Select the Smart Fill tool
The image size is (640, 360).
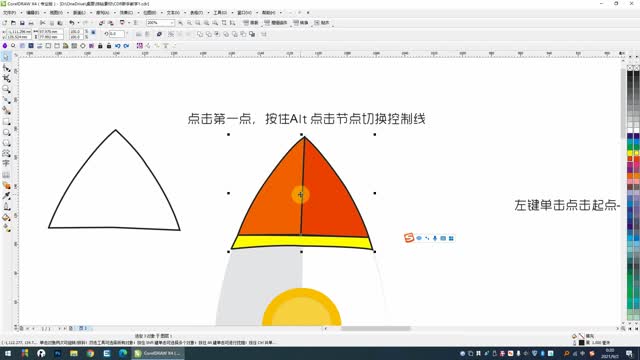point(6,110)
